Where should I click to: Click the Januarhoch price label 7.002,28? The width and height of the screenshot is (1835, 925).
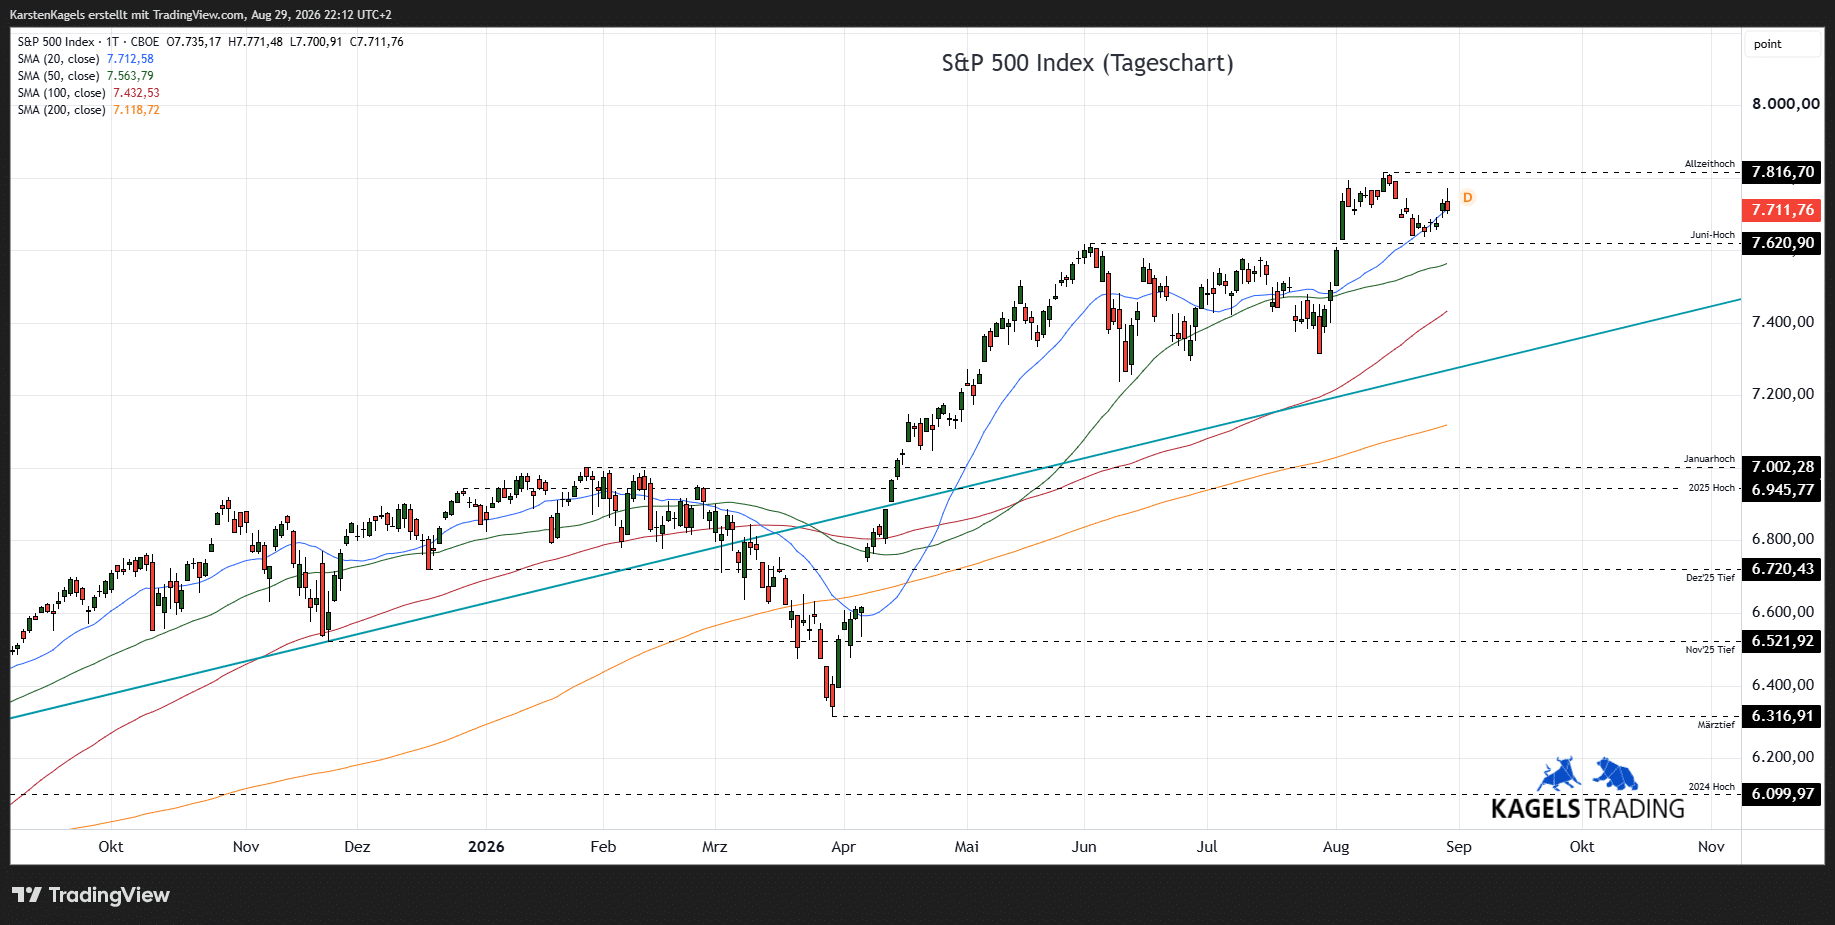tap(1782, 467)
